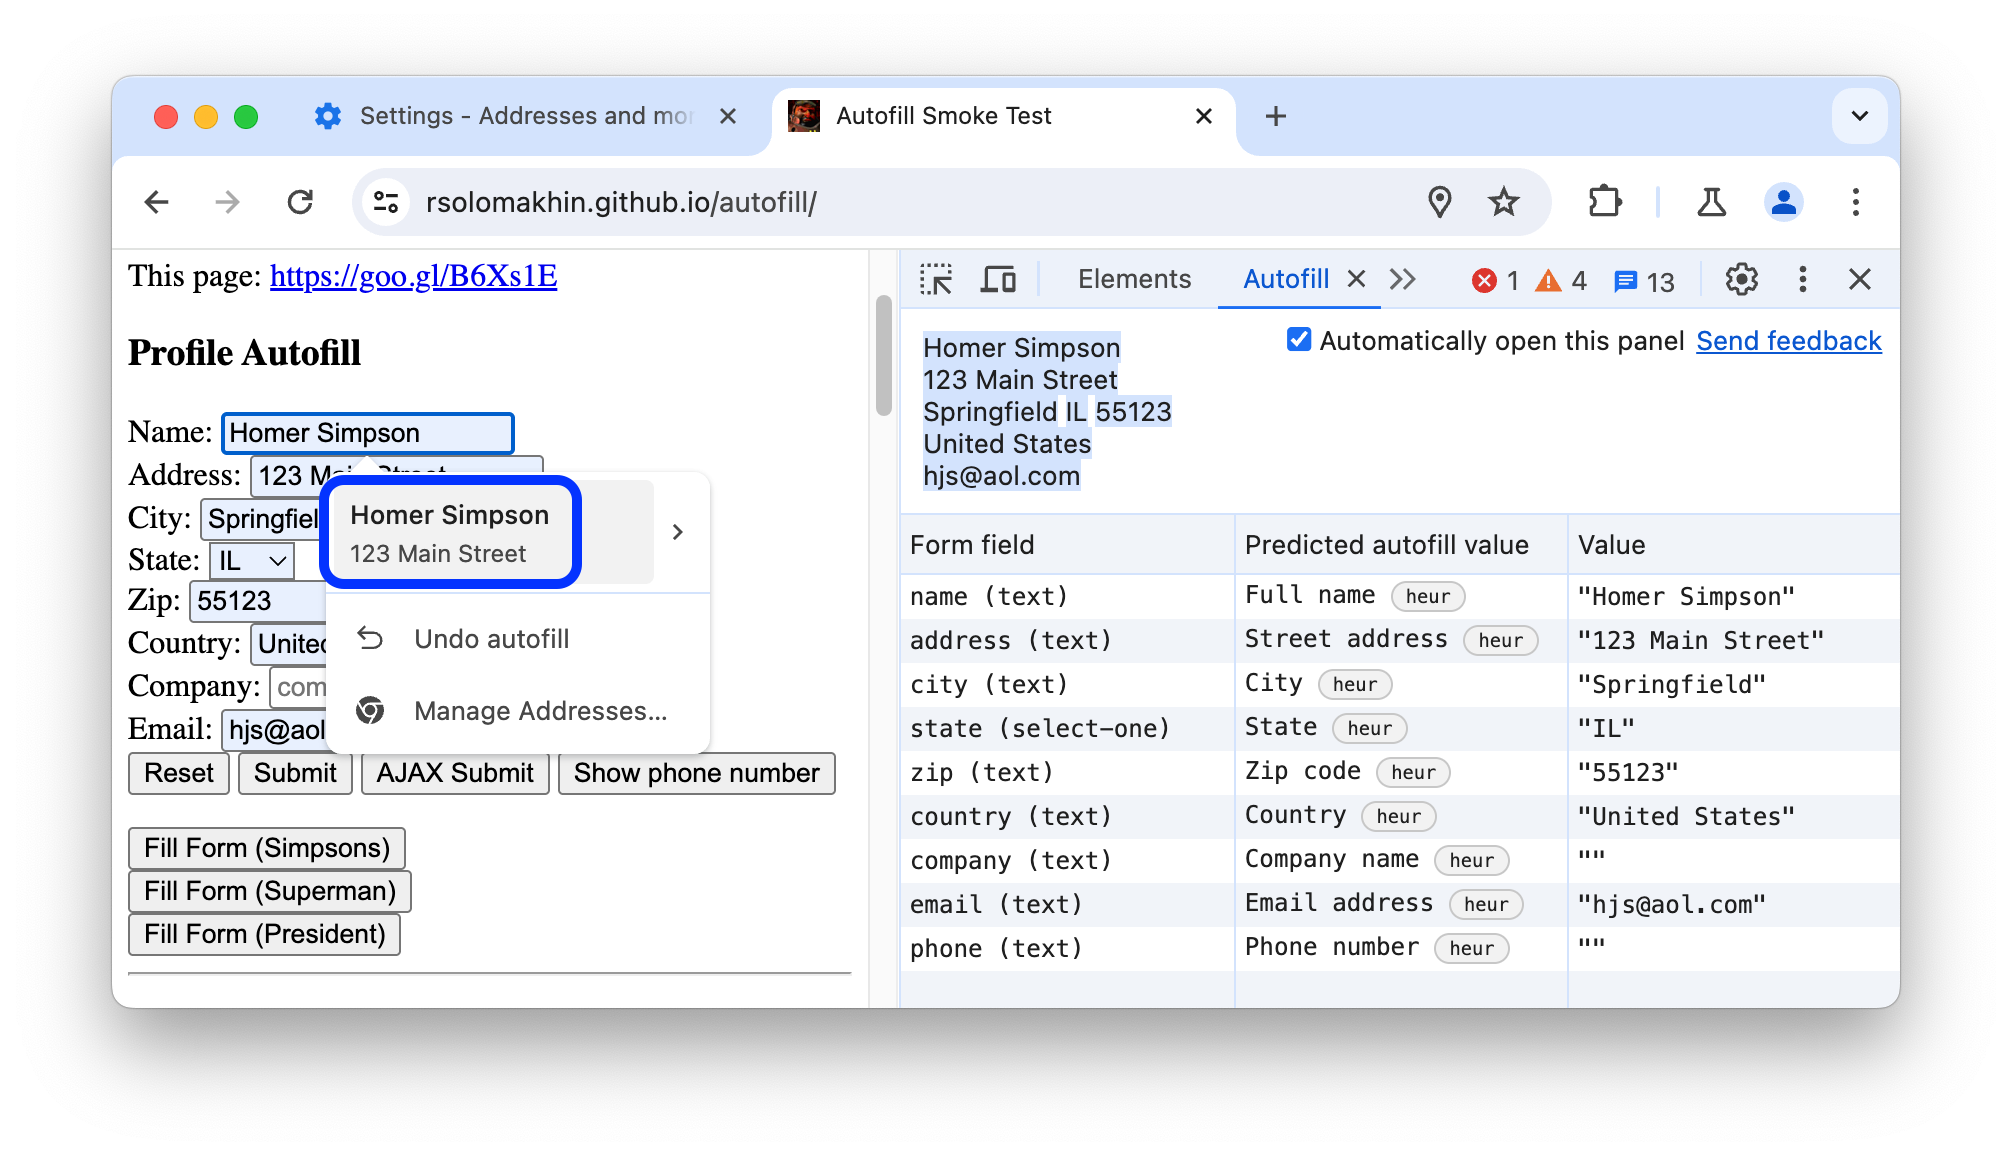
Task: Click the 'Fill Form (Superman)' button
Action: [x=269, y=889]
